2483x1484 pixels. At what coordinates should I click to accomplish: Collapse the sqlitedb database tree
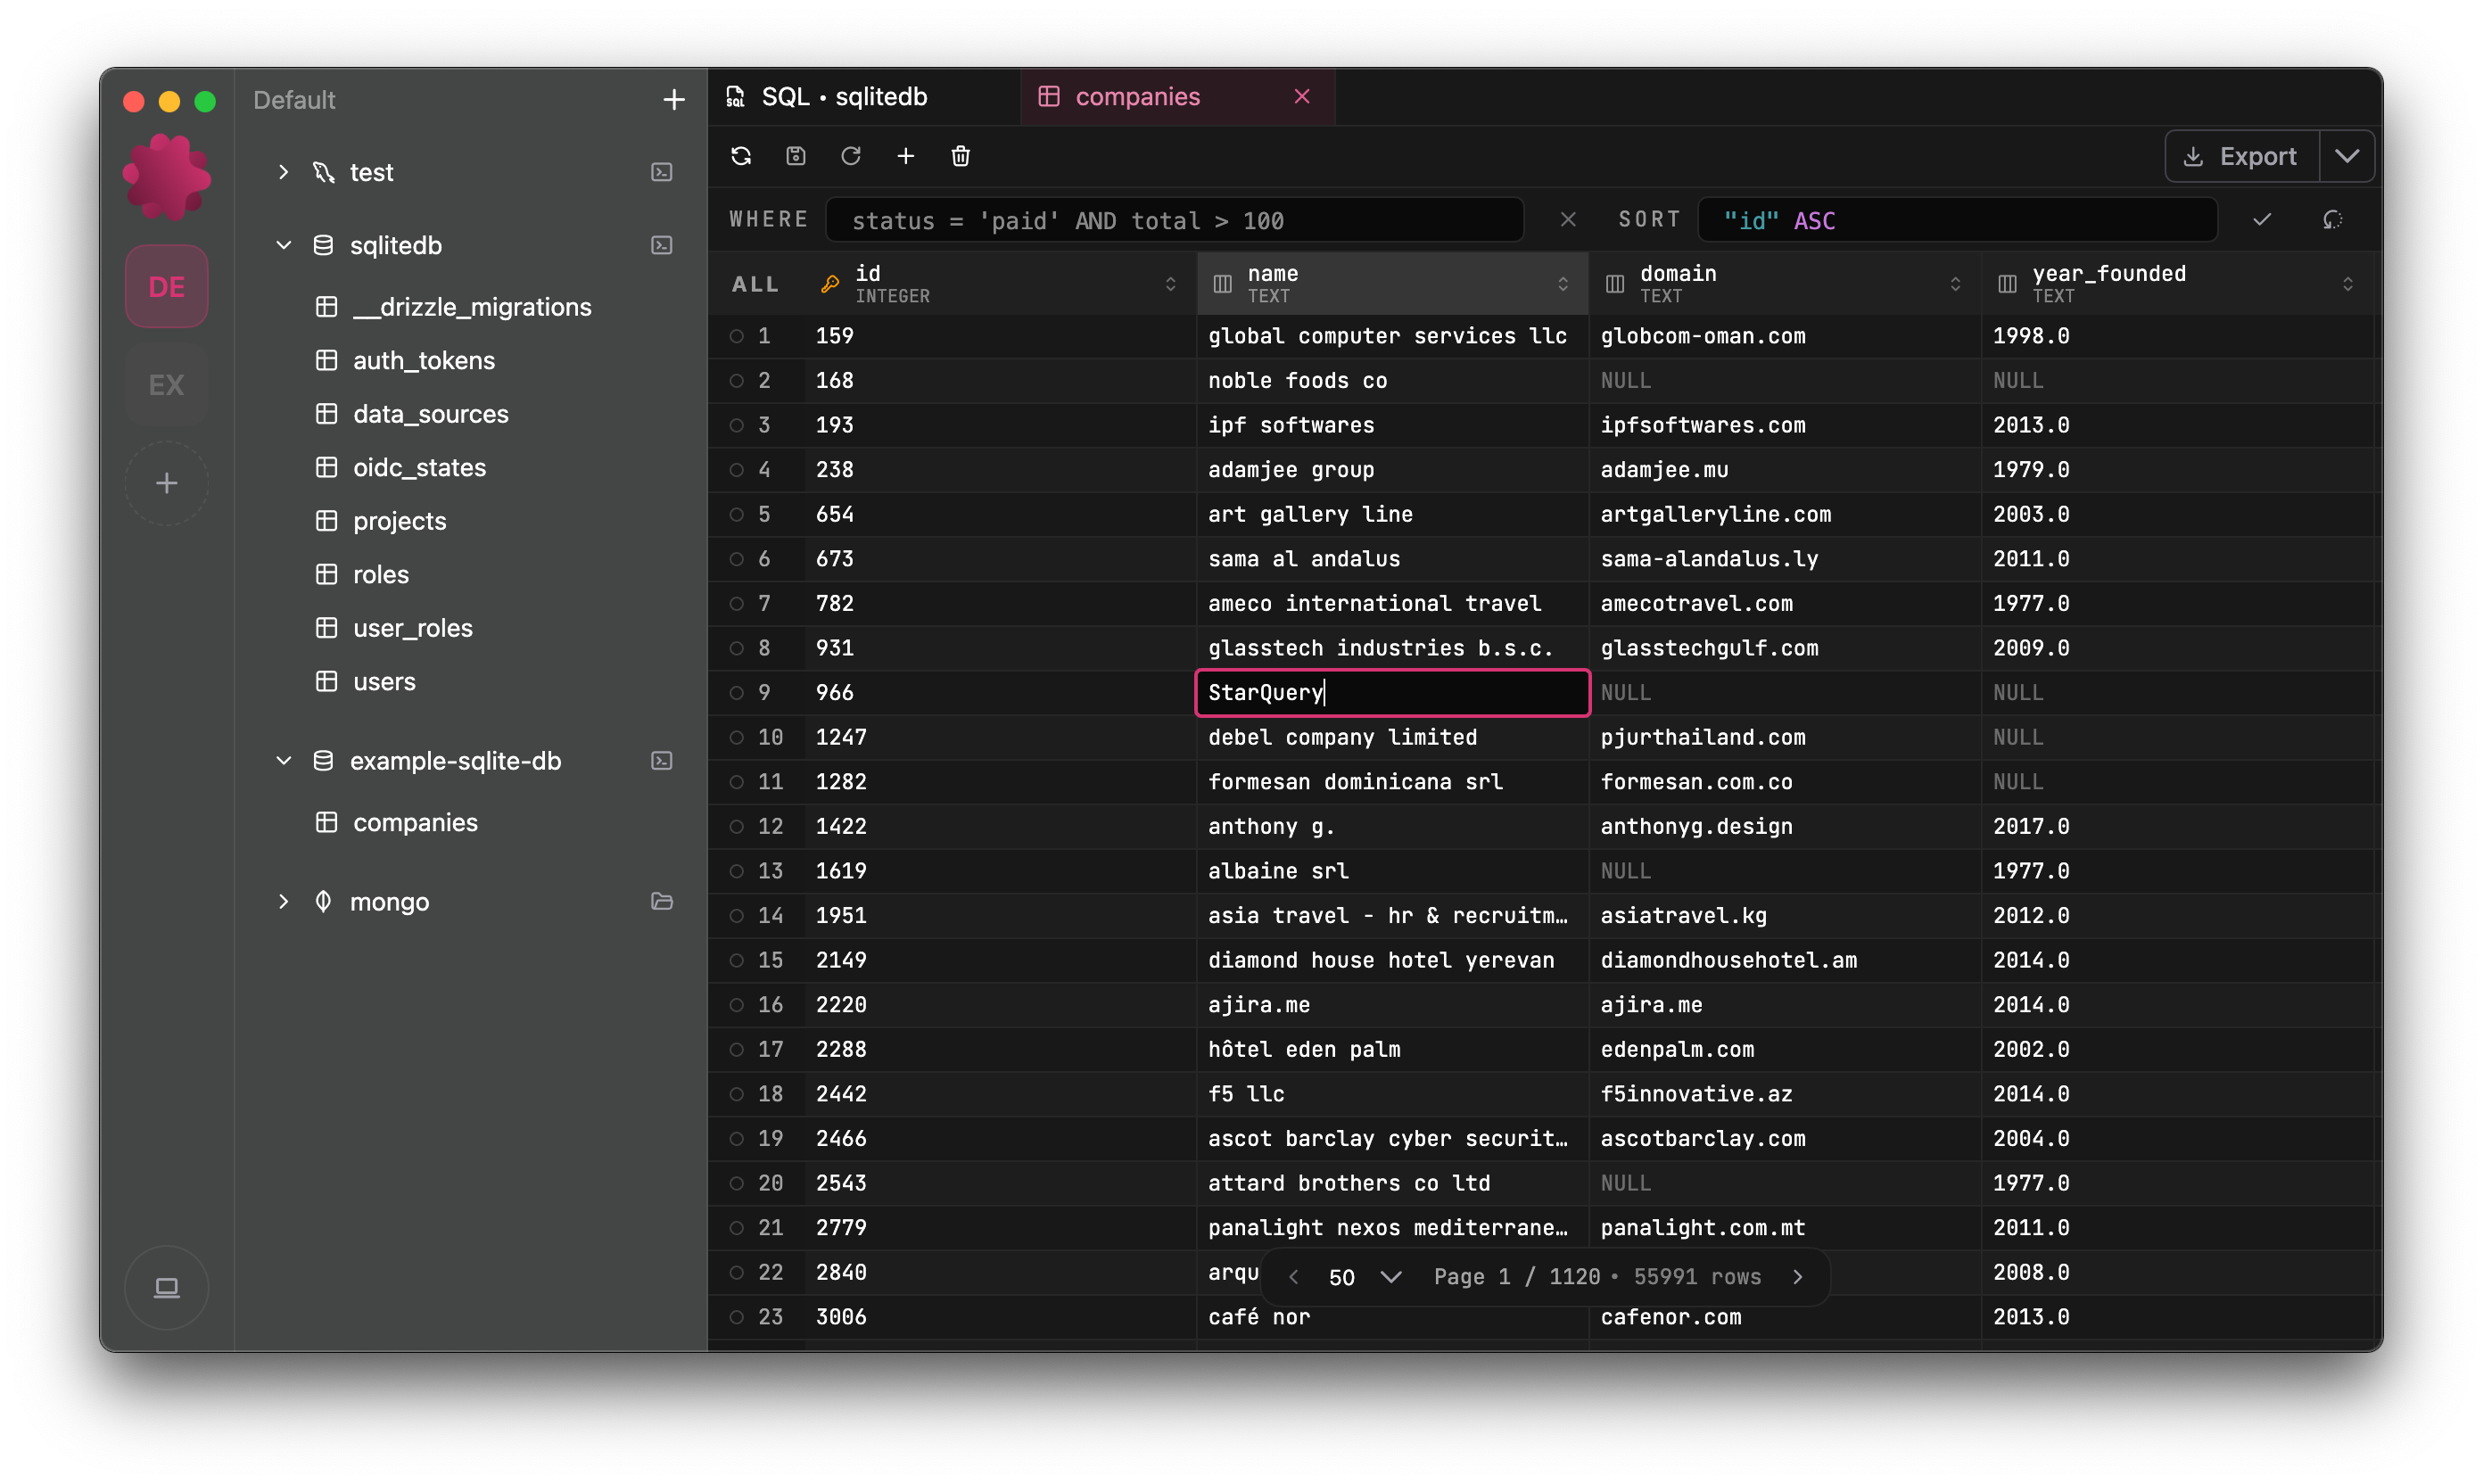click(x=283, y=245)
